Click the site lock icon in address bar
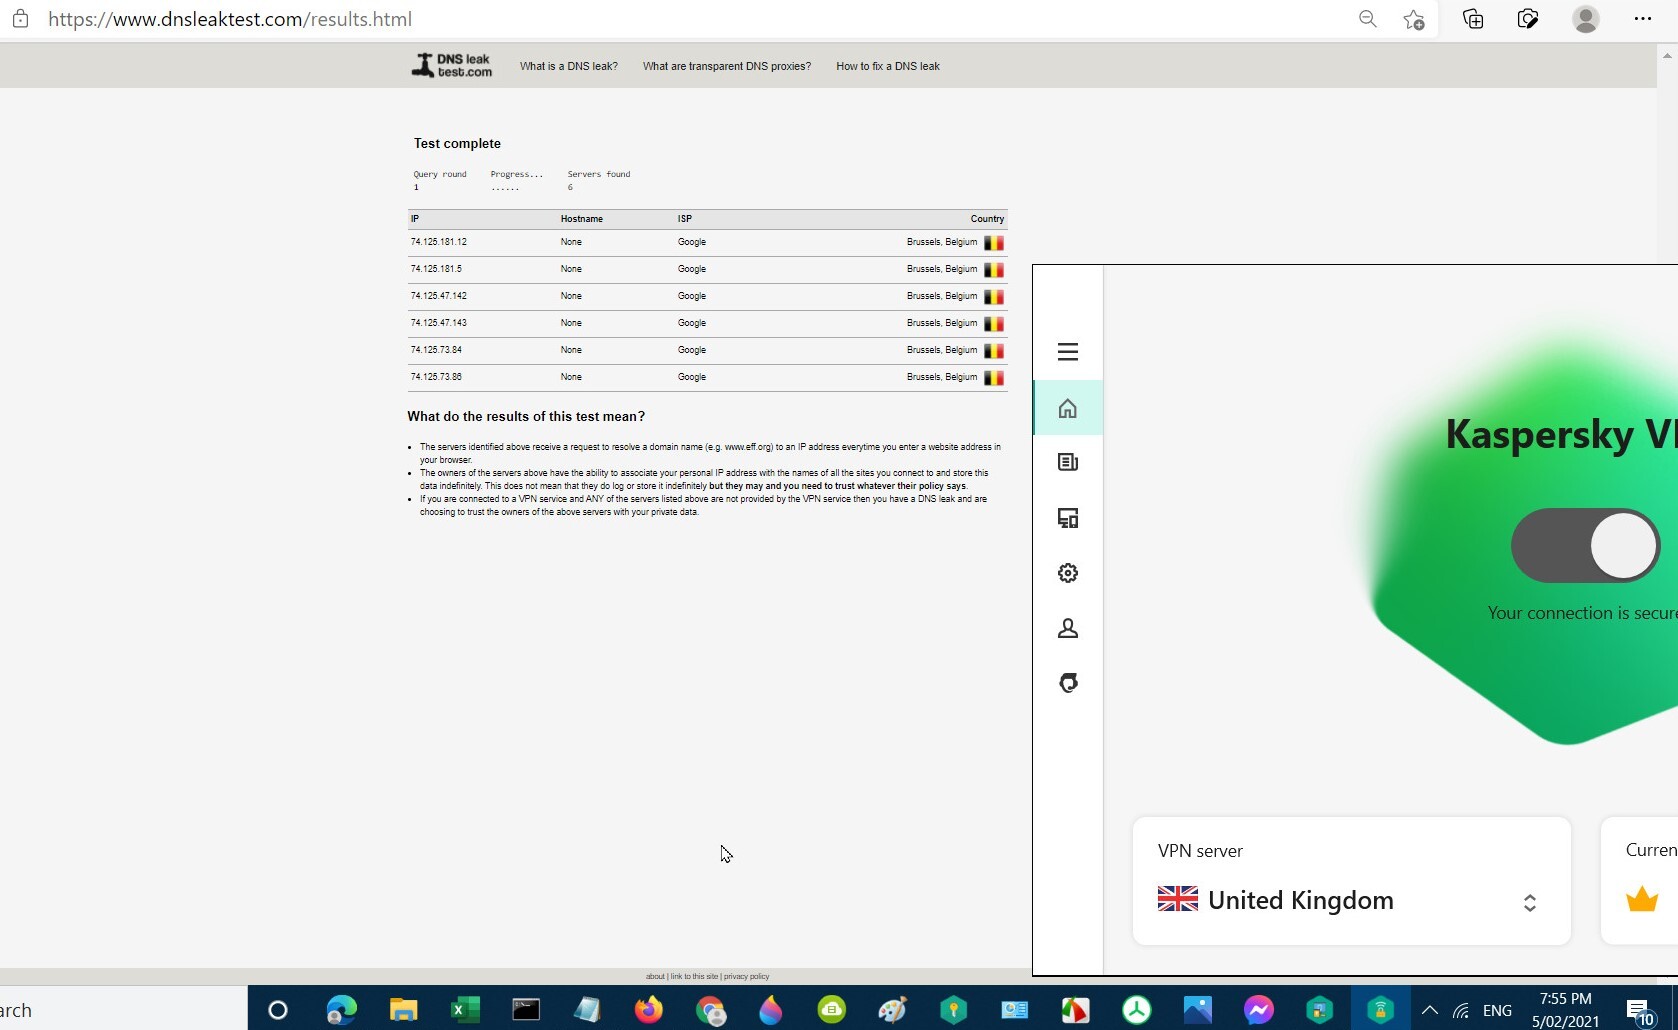 tap(20, 19)
